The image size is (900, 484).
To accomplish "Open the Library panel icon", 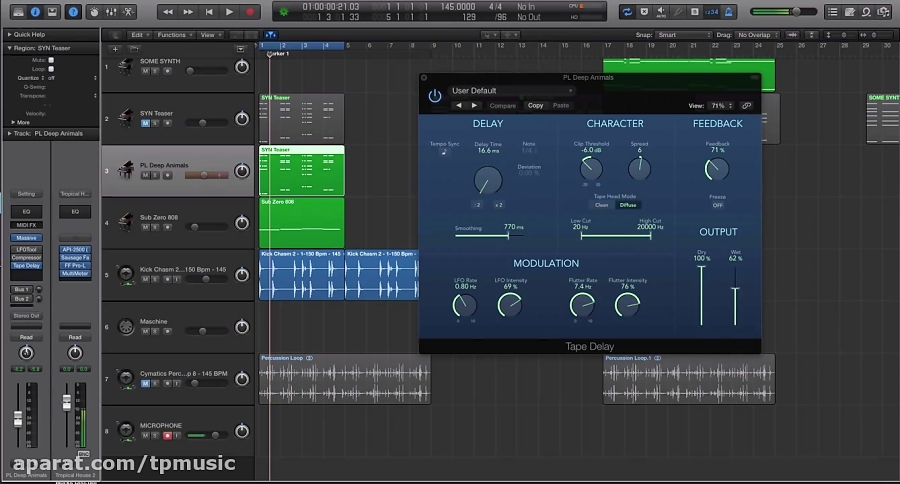I will [x=18, y=11].
